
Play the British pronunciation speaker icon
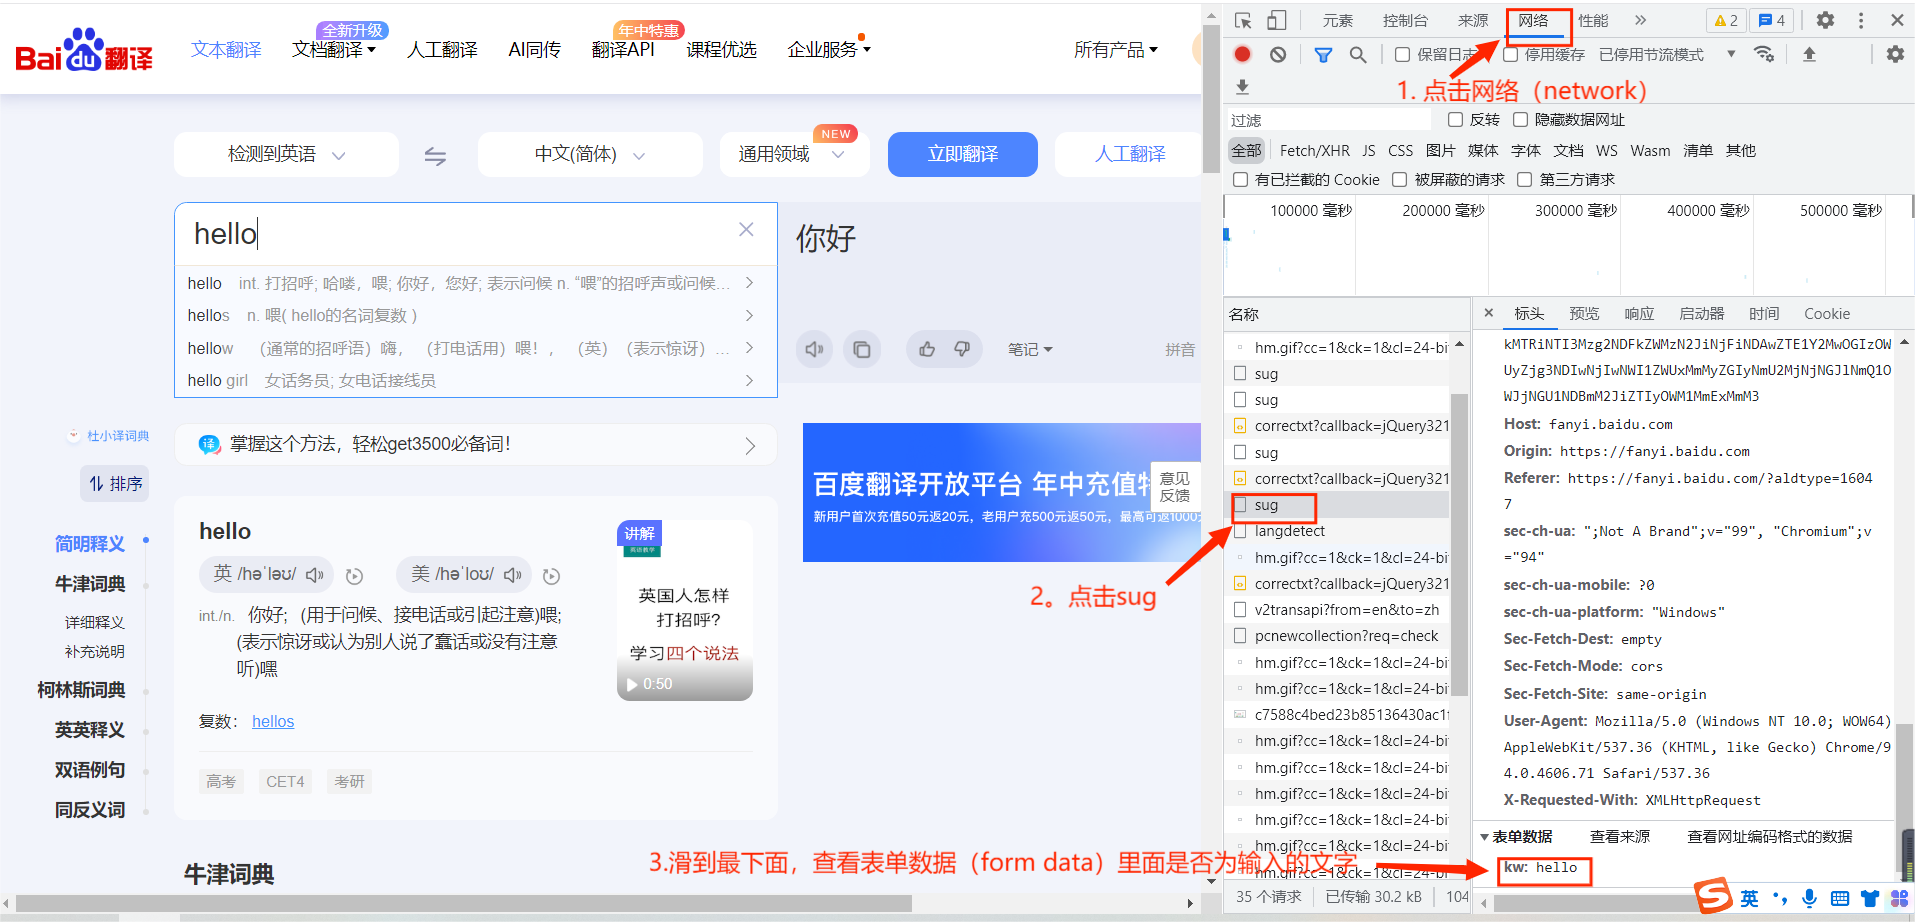point(315,574)
